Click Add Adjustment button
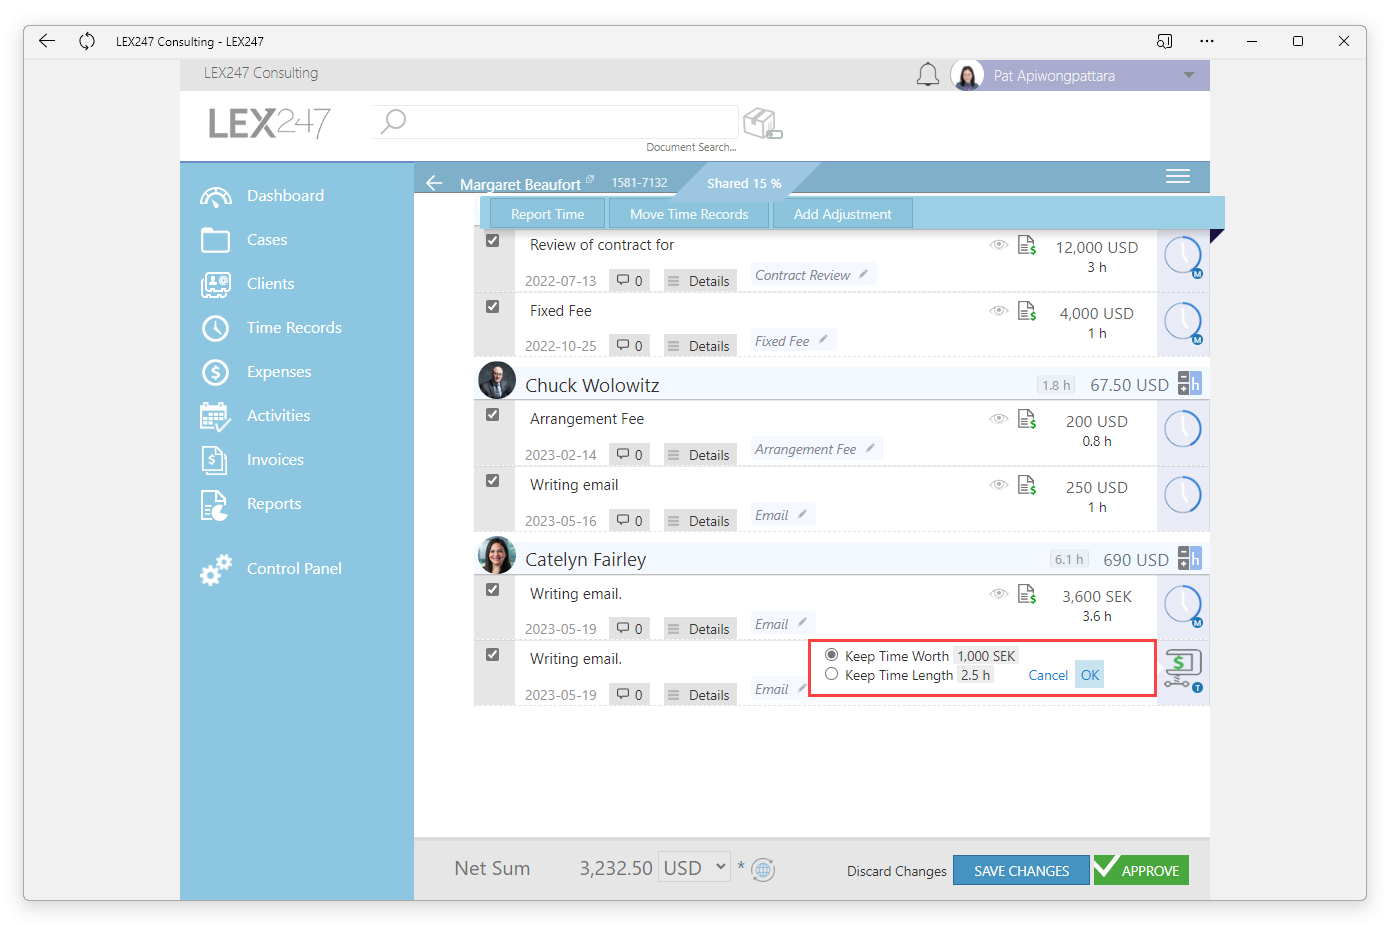Image resolution: width=1390 pixels, height=925 pixels. 843,214
